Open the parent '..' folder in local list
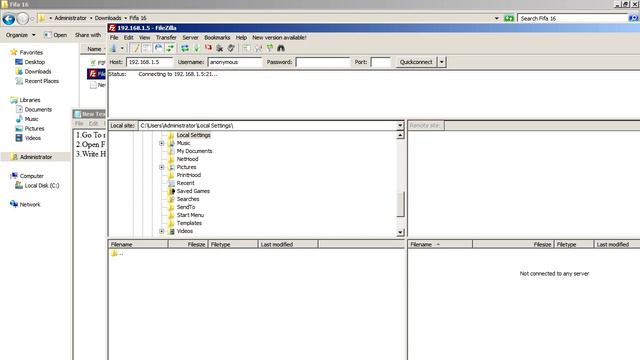The width and height of the screenshot is (640, 360). coord(117,253)
